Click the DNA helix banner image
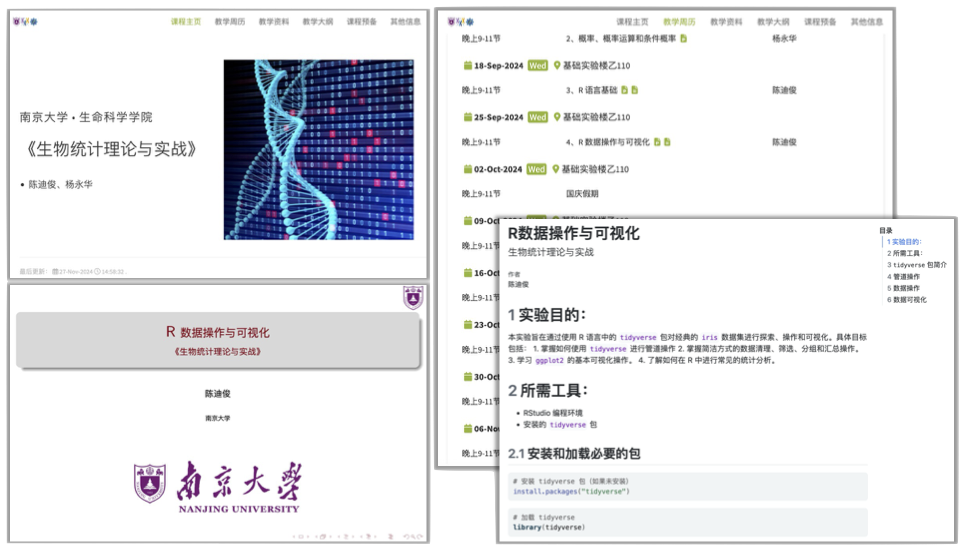 pos(318,149)
